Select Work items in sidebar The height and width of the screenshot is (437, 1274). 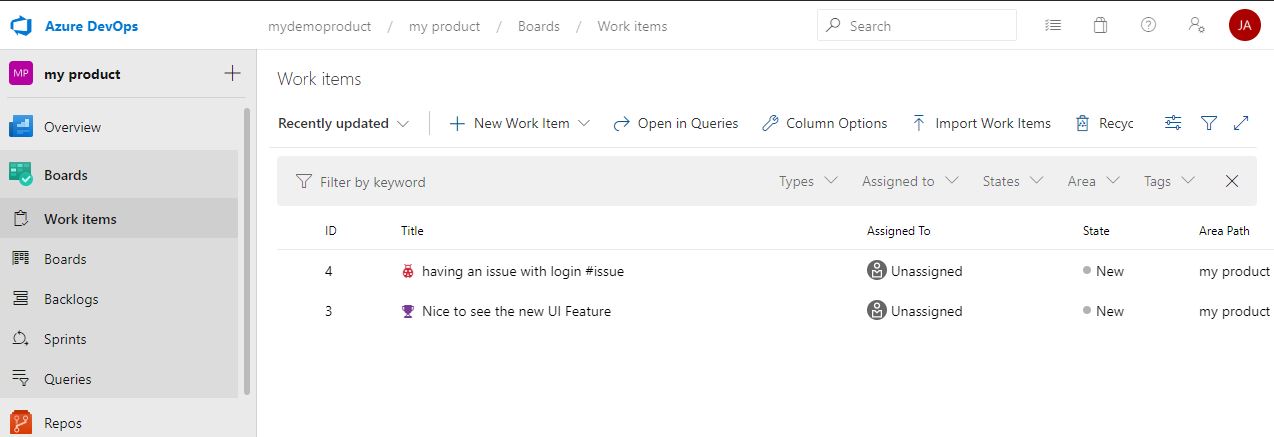tap(119, 219)
